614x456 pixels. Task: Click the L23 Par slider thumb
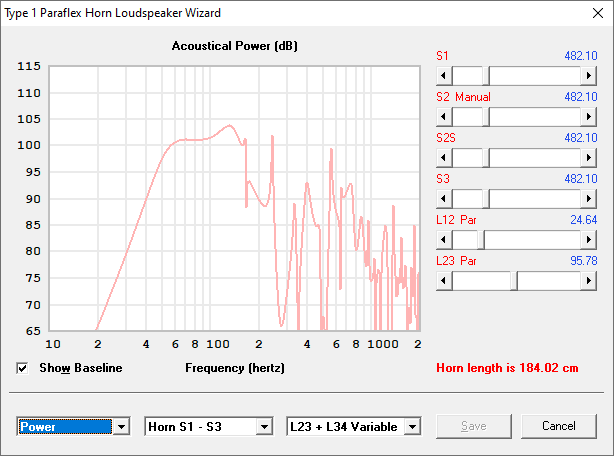click(514, 281)
